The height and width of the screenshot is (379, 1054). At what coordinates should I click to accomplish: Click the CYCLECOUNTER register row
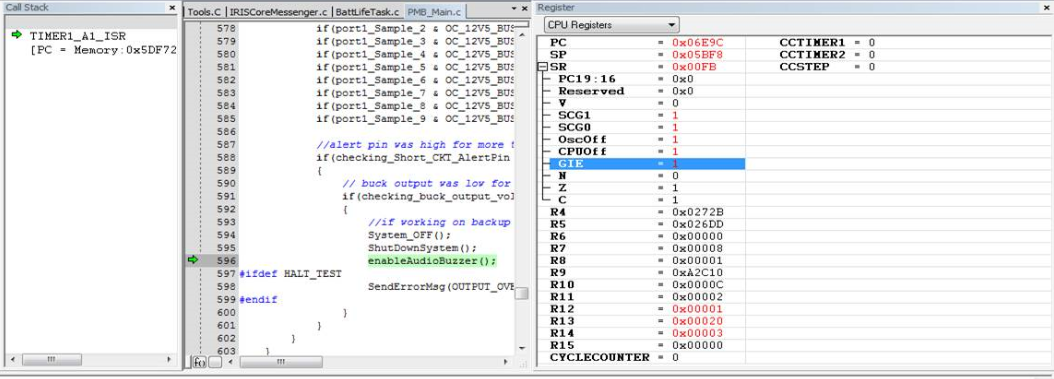tap(642, 357)
